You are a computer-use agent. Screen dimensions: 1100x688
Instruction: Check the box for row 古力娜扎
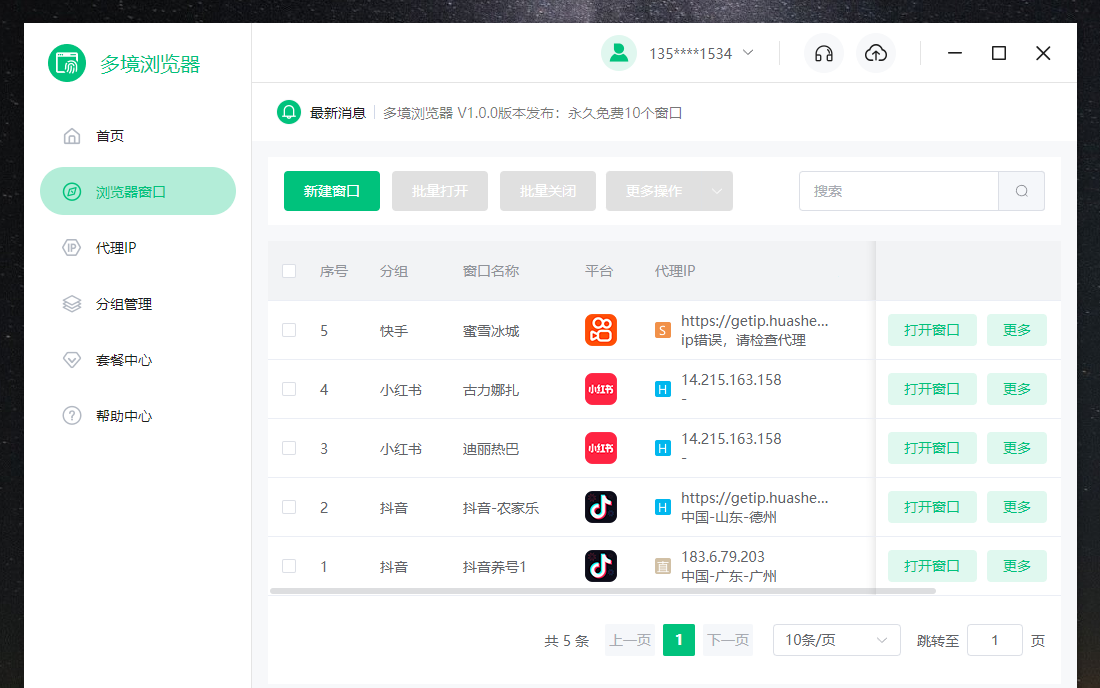click(x=289, y=389)
